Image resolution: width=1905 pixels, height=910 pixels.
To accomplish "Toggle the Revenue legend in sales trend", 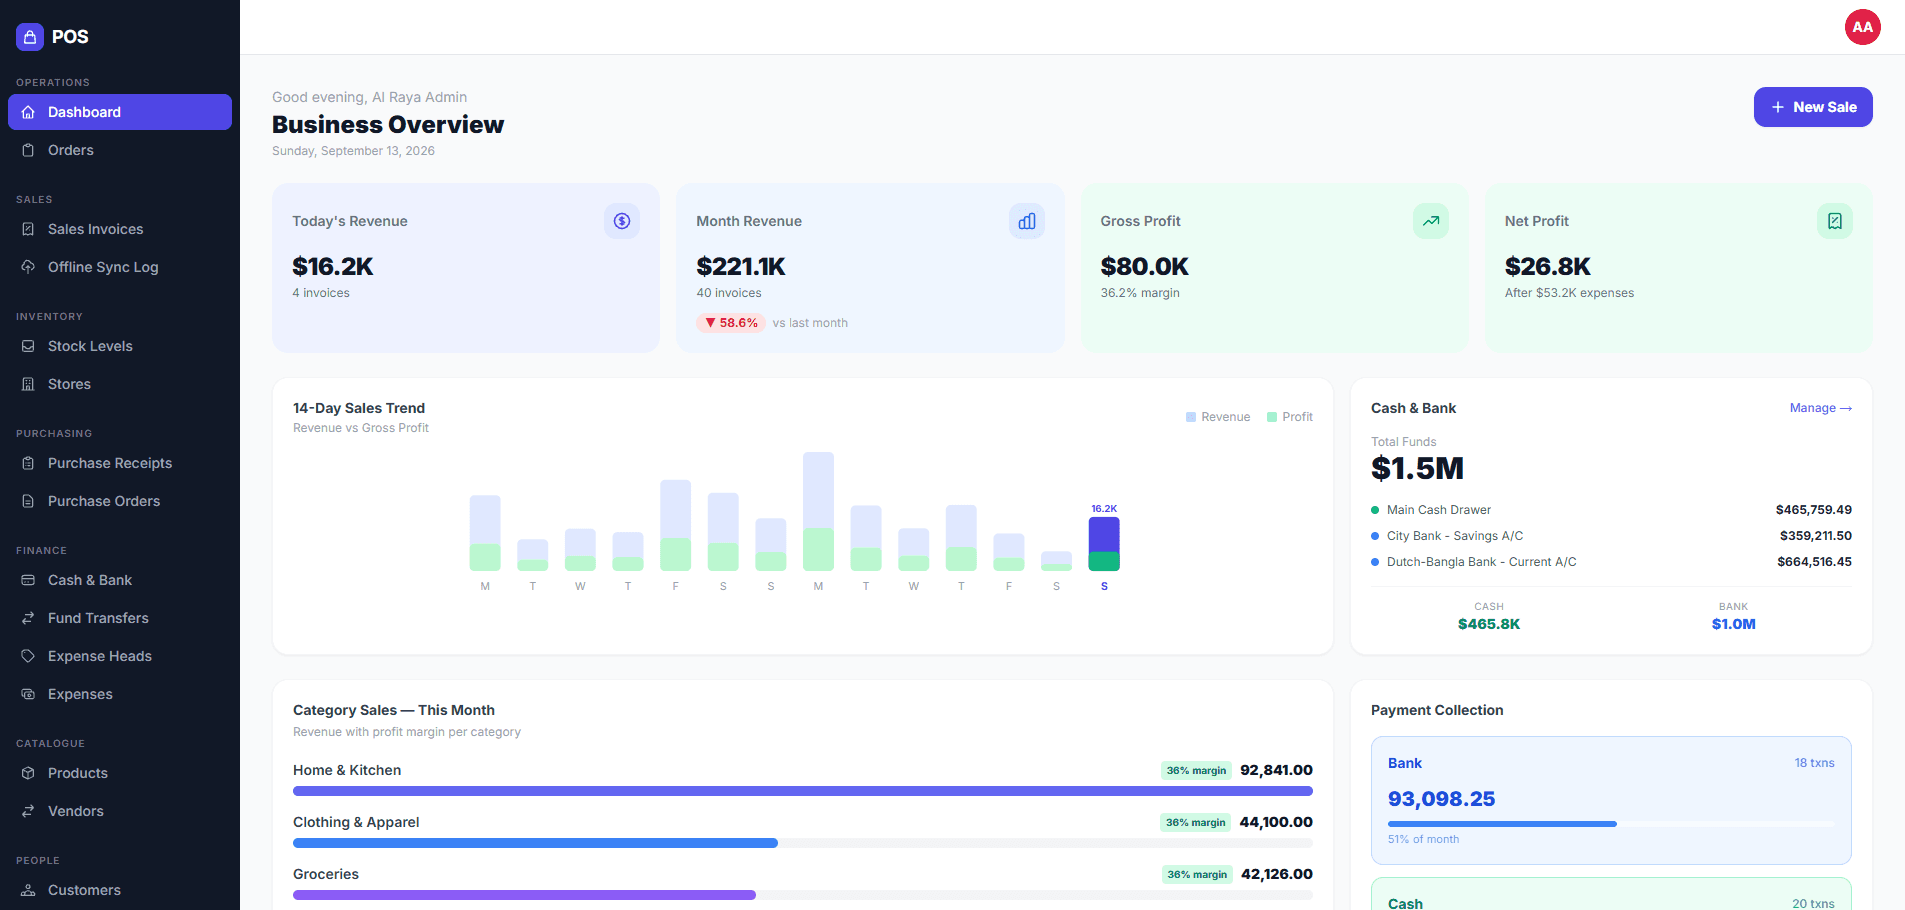I will coord(1218,417).
